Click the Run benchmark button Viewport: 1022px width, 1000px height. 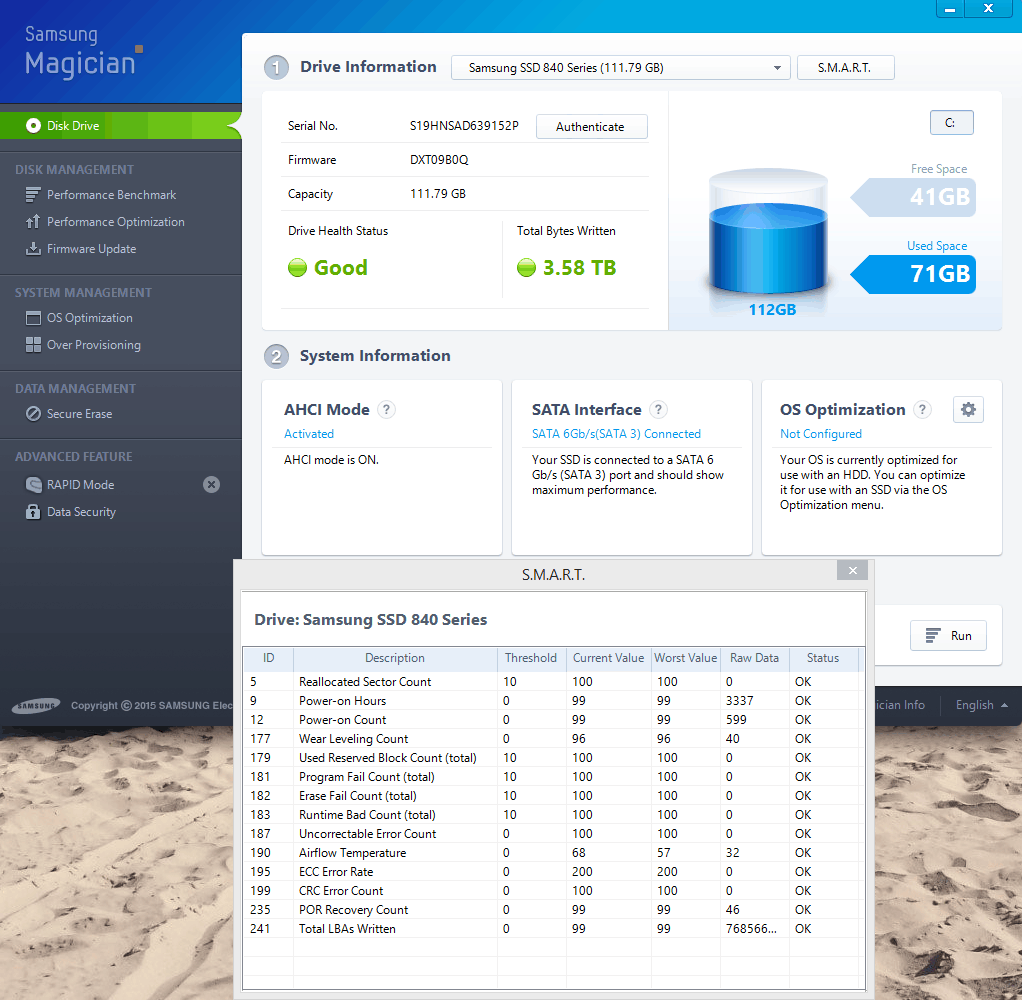pyautogui.click(x=948, y=636)
